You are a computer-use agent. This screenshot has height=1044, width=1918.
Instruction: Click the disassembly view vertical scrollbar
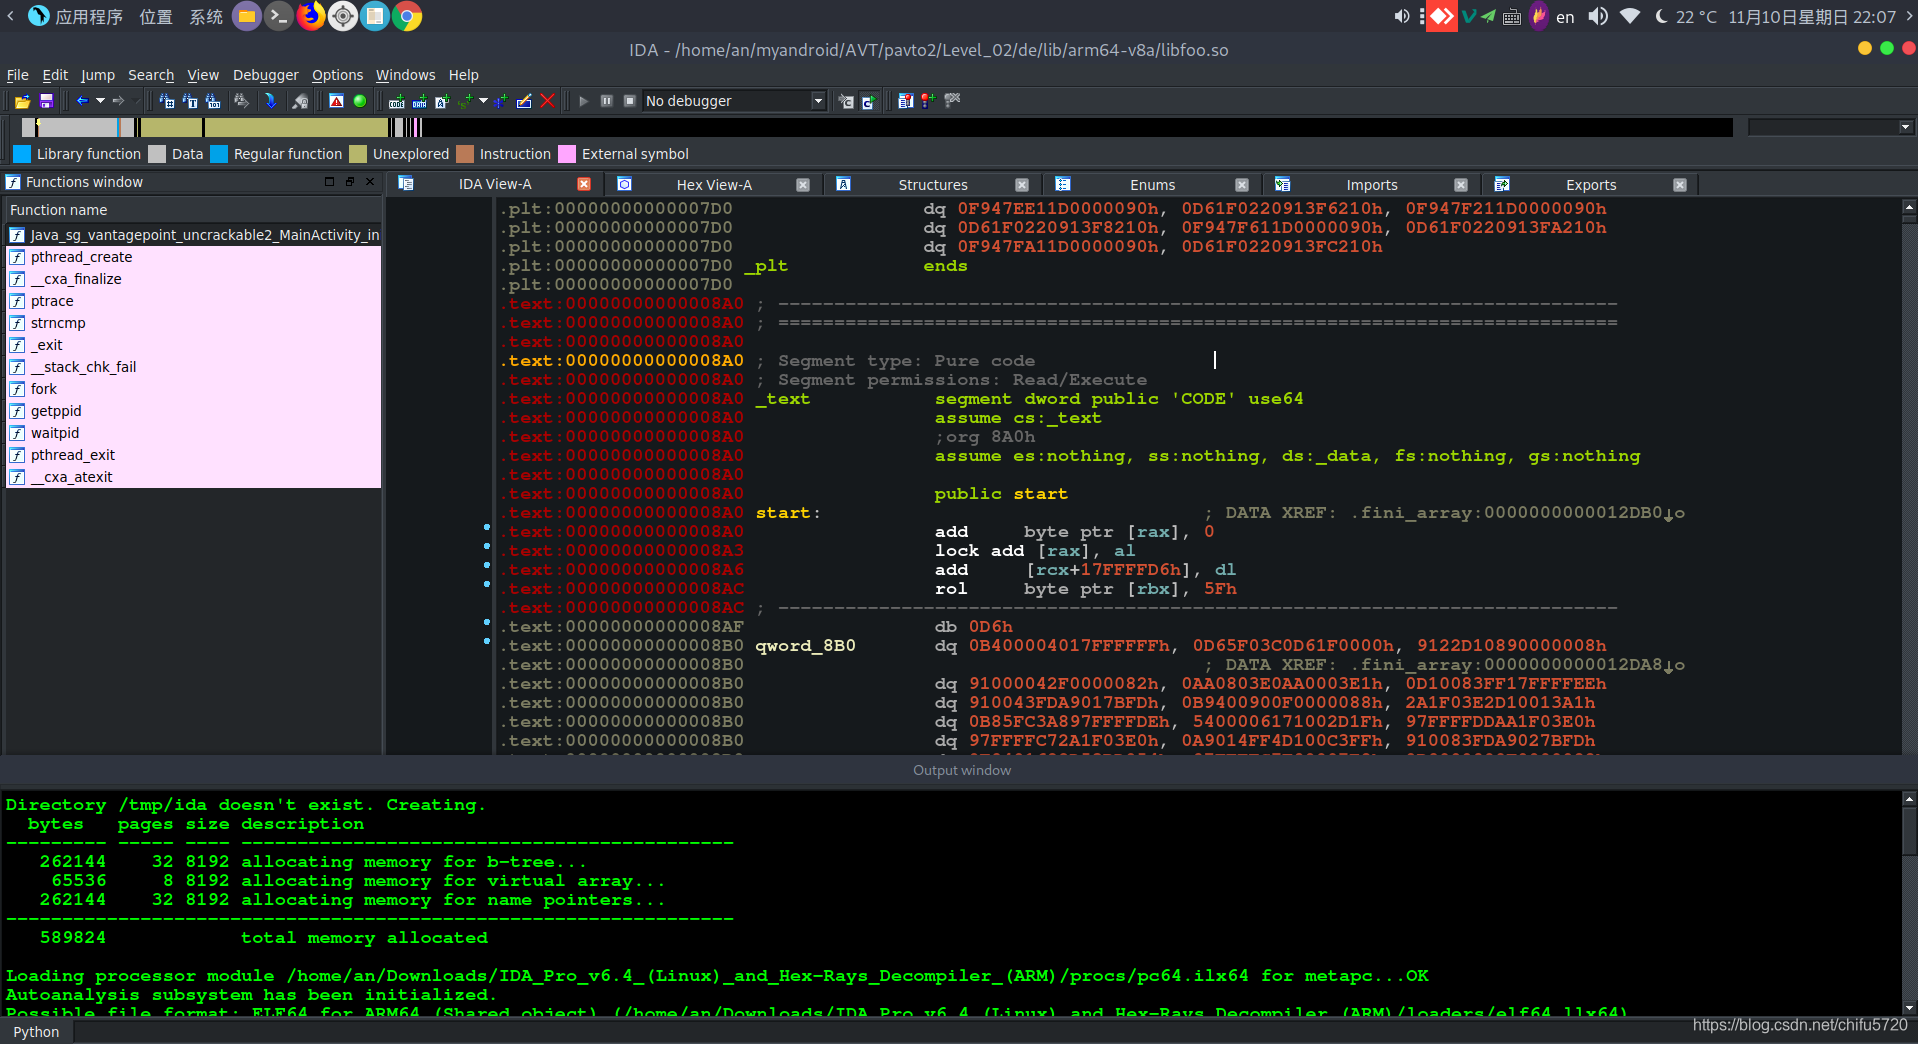(x=1909, y=476)
